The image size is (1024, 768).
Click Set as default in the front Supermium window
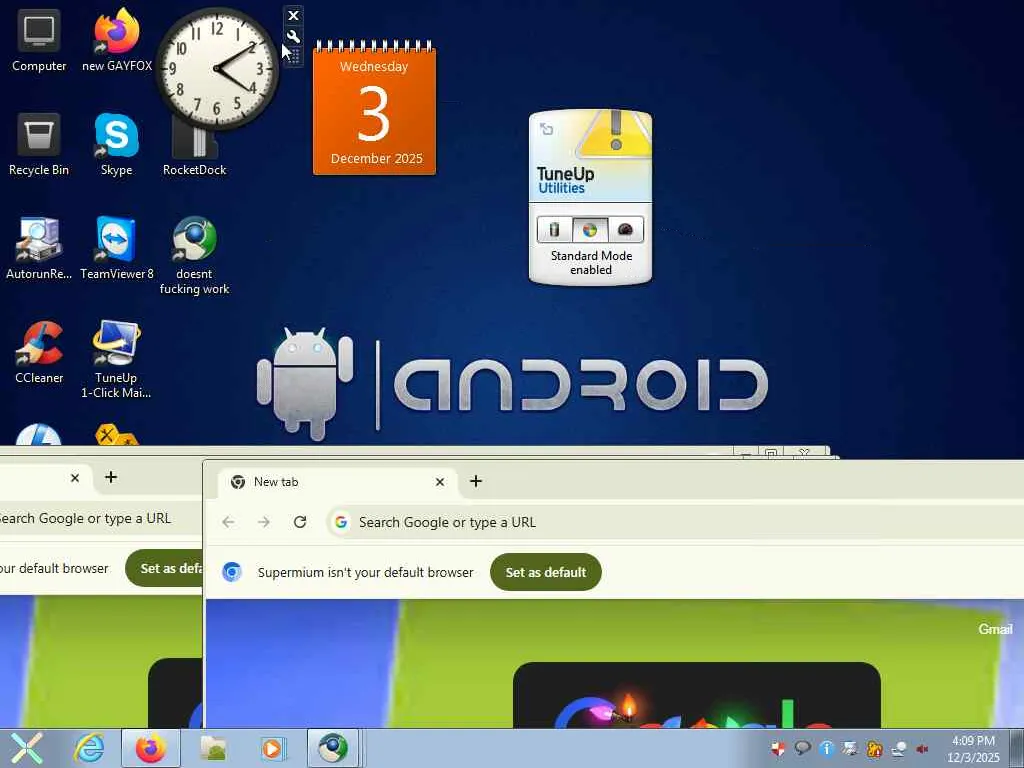tap(546, 572)
